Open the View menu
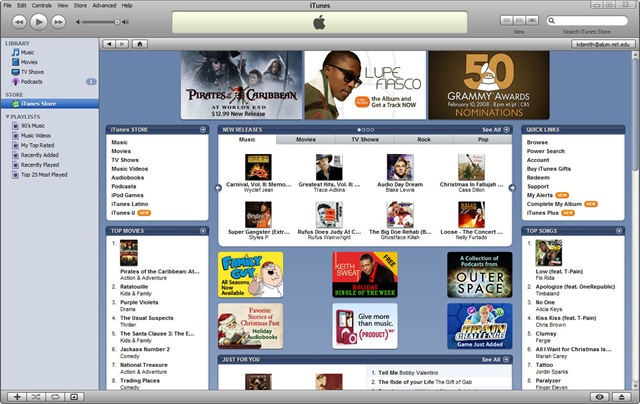This screenshot has width=640, height=404. click(x=62, y=5)
